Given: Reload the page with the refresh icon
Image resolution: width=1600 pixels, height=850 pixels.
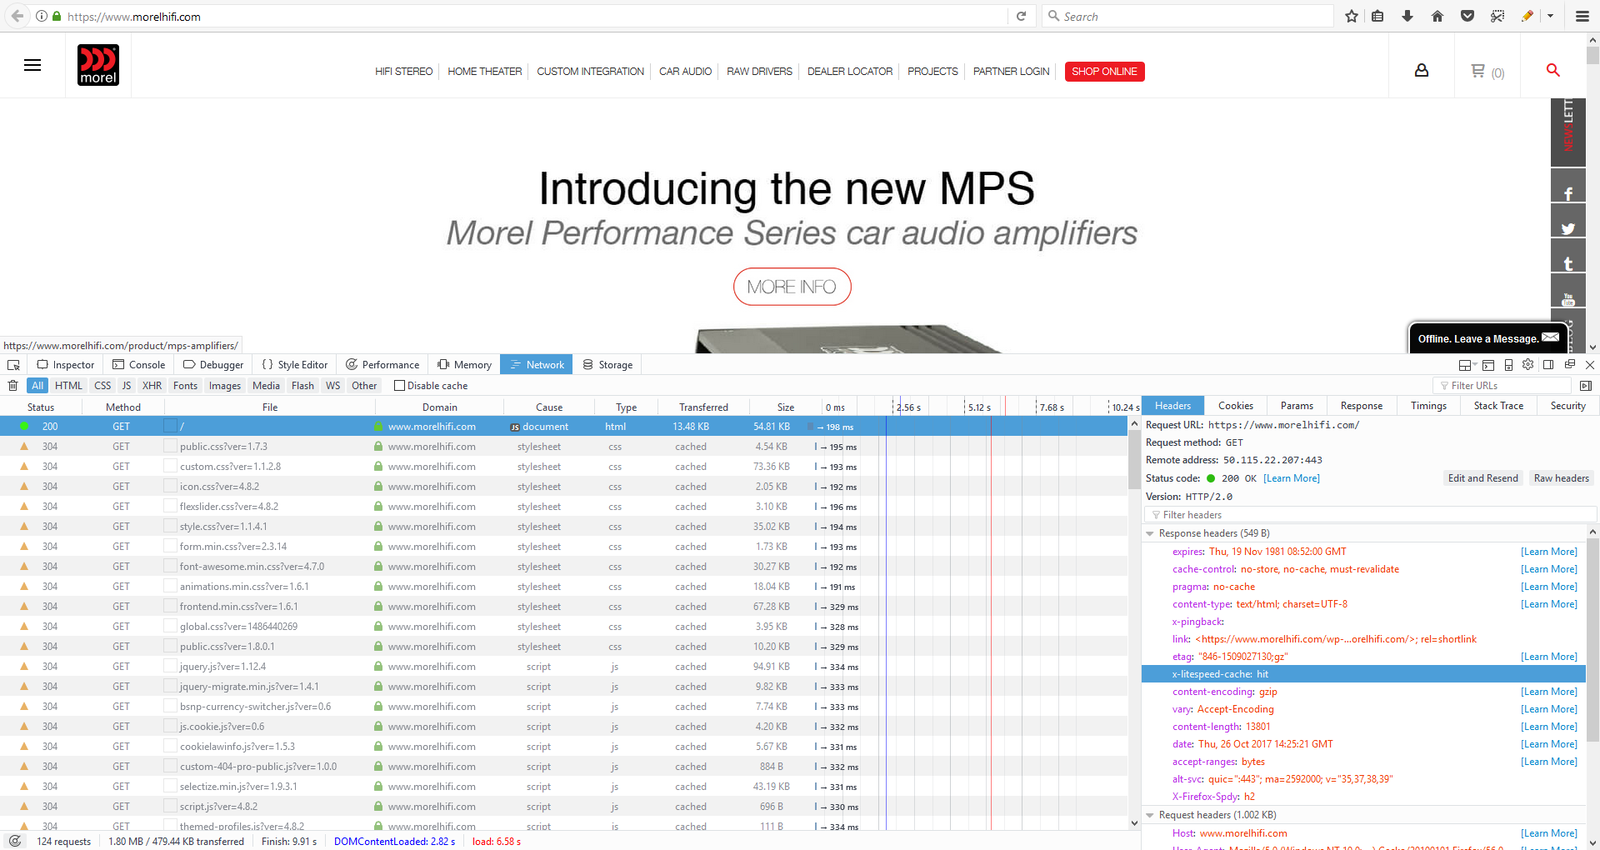Looking at the screenshot, I should click(1021, 16).
